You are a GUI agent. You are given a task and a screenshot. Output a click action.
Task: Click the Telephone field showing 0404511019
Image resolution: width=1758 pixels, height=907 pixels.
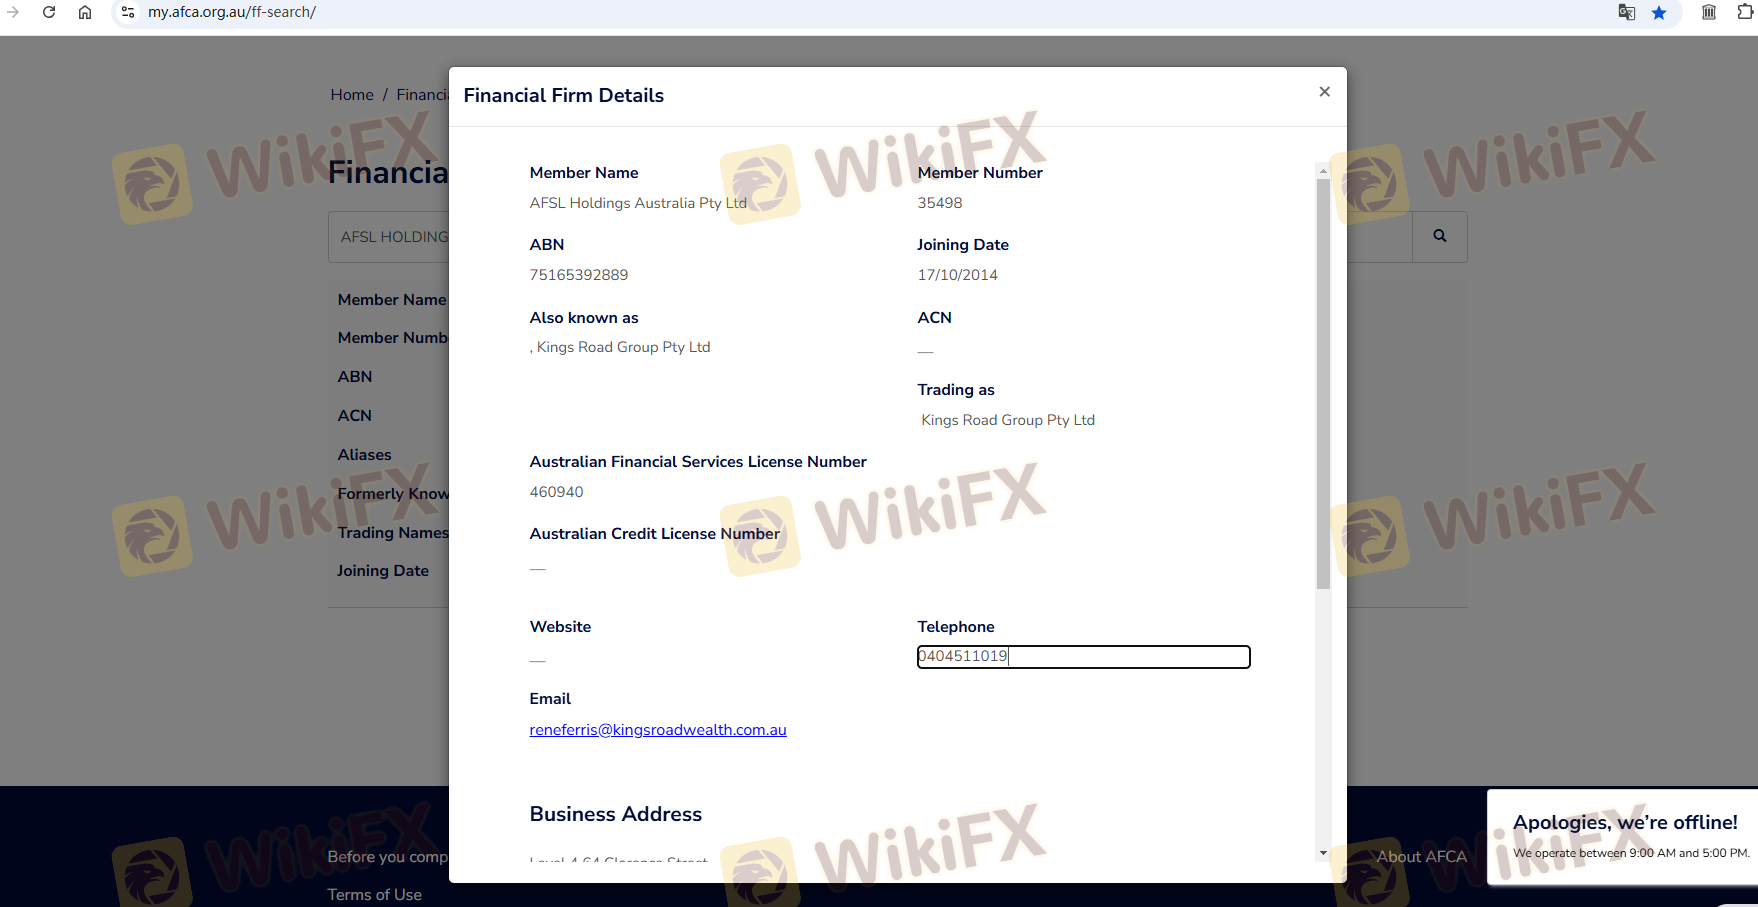pyautogui.click(x=1083, y=656)
